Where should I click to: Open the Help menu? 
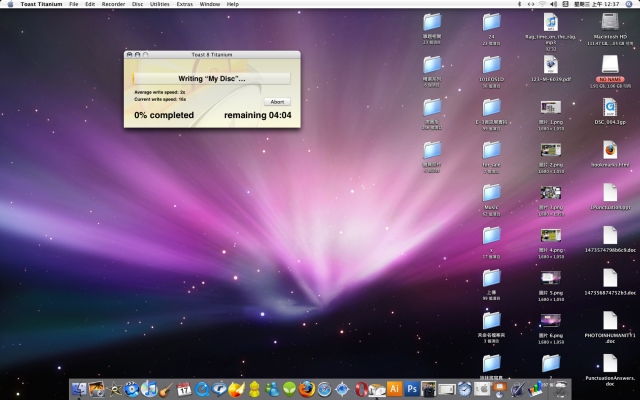coord(233,4)
